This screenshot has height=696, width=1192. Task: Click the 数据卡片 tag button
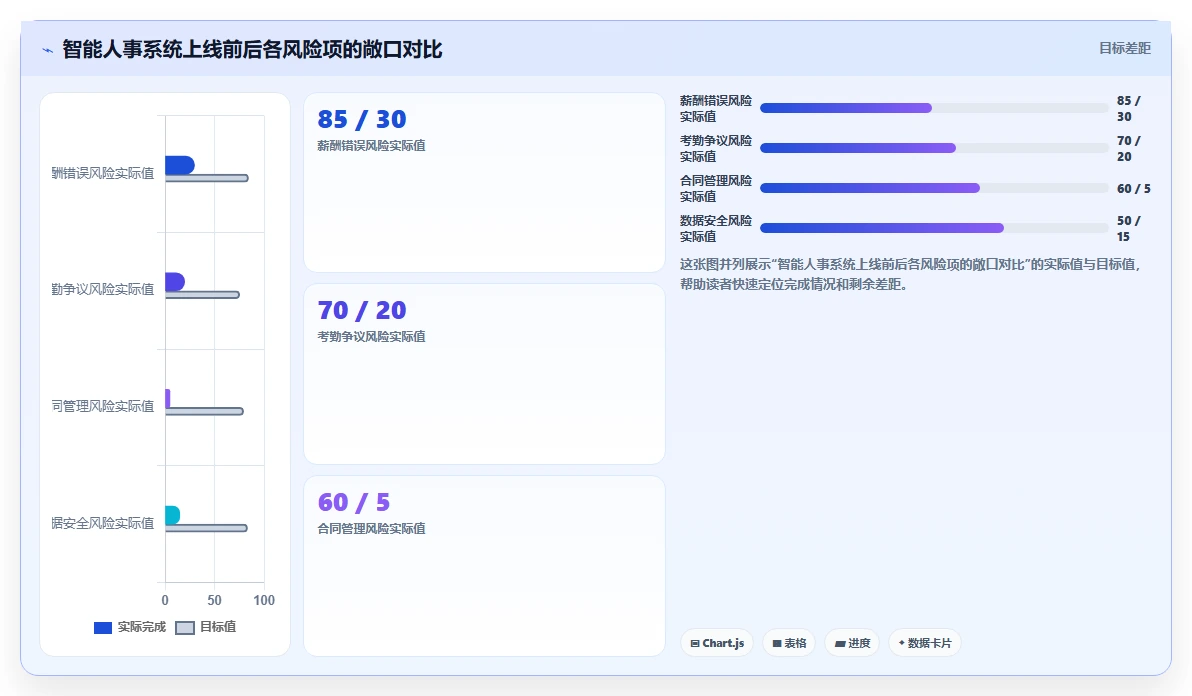(x=924, y=643)
